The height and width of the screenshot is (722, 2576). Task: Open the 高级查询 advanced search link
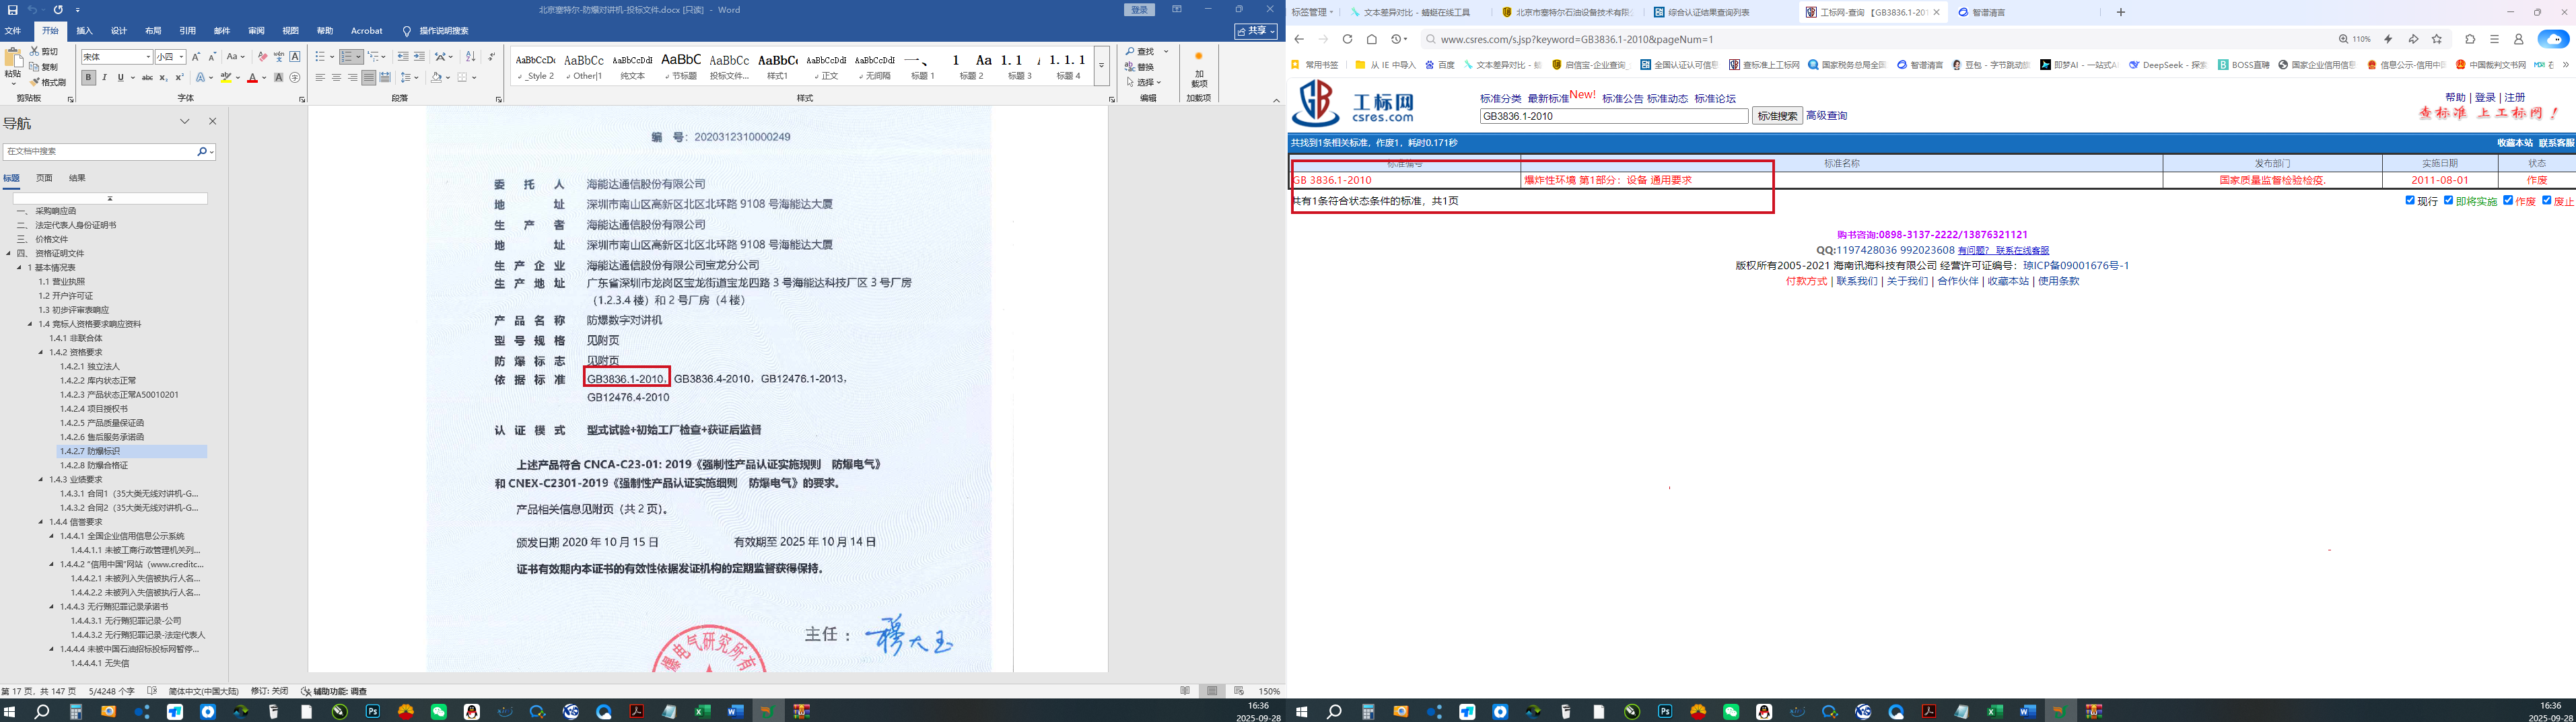[1826, 116]
